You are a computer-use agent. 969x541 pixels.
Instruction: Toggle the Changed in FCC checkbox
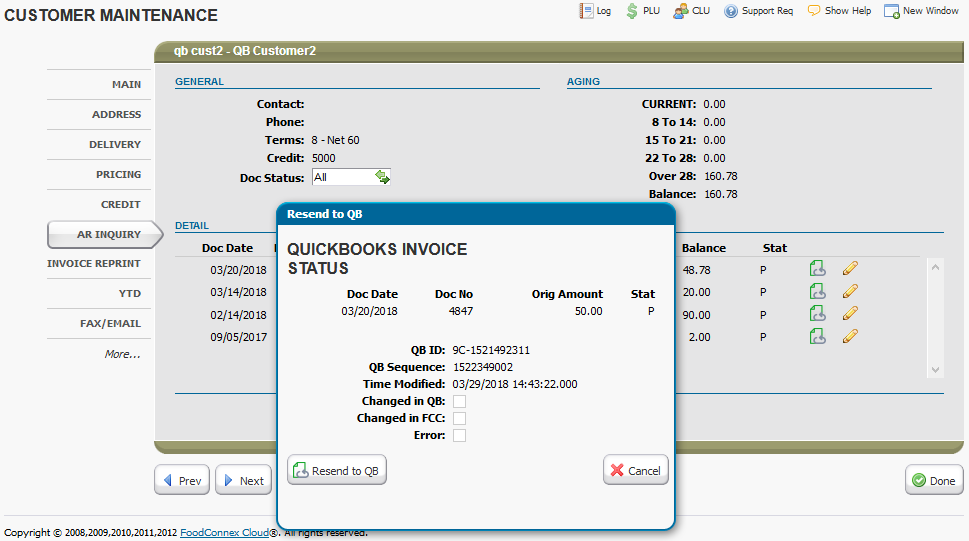pyautogui.click(x=459, y=419)
